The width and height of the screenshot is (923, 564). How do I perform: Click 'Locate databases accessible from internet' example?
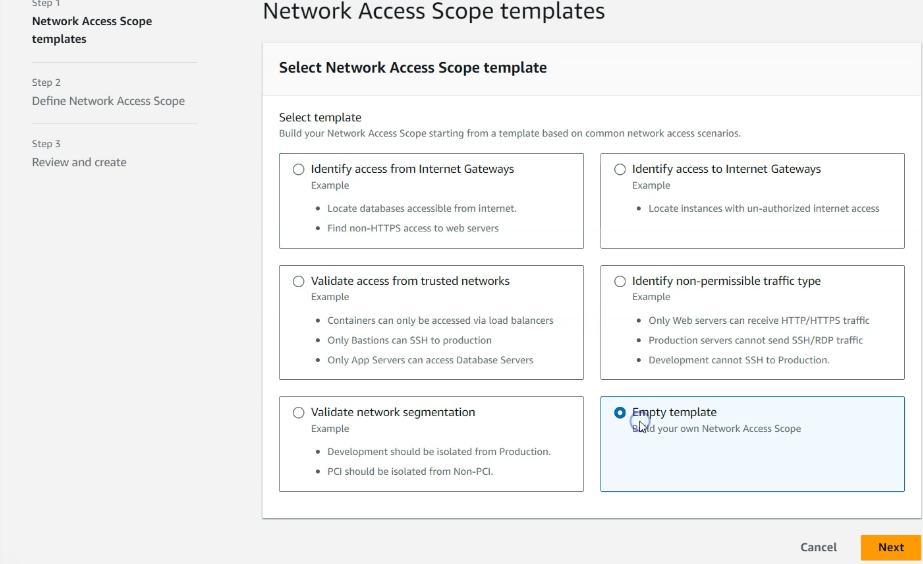click(421, 208)
